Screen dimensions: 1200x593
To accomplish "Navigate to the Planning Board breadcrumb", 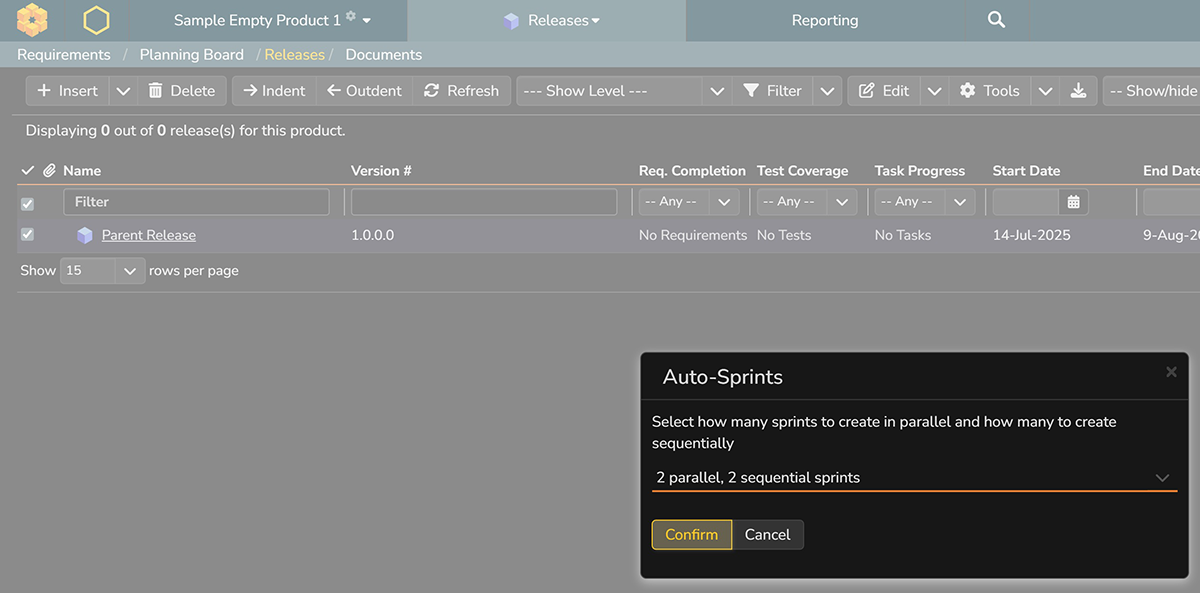I will pyautogui.click(x=191, y=54).
